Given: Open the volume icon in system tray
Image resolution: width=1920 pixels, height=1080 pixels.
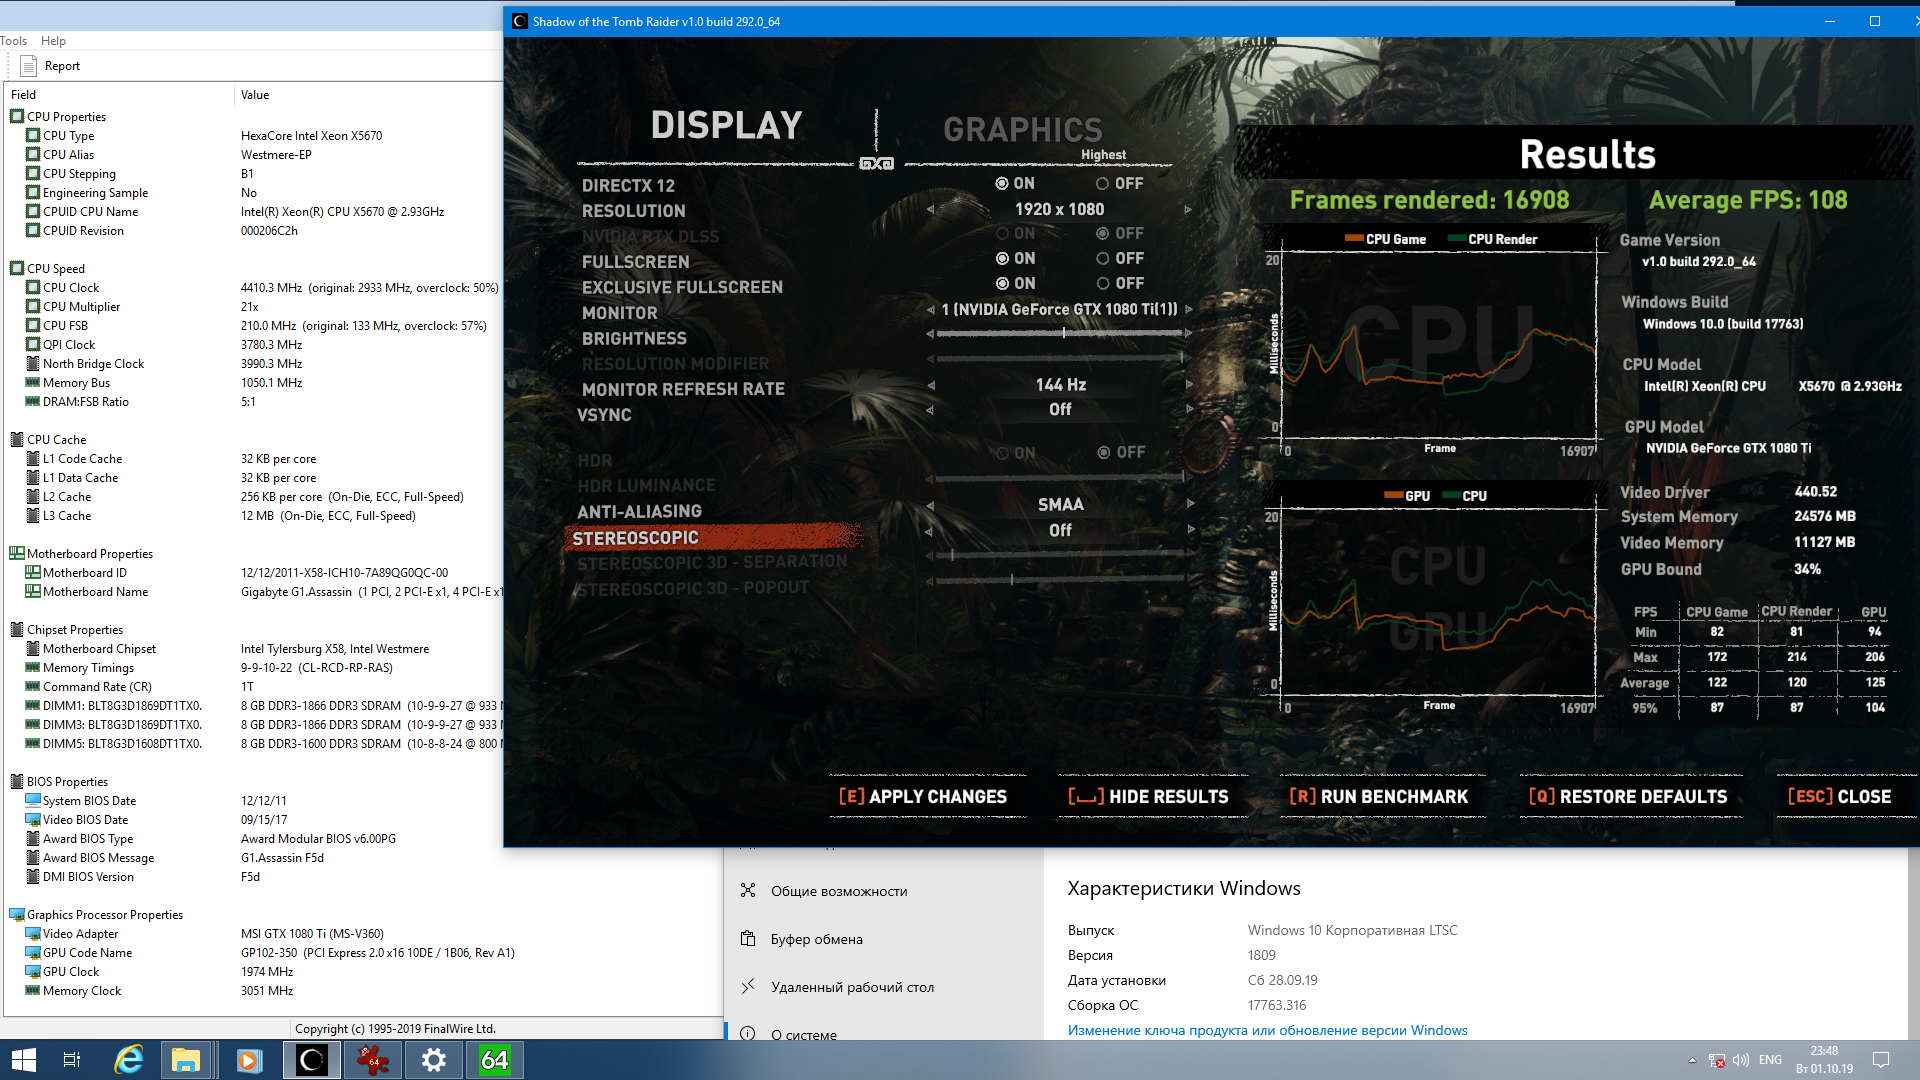Looking at the screenshot, I should pyautogui.click(x=1741, y=1060).
